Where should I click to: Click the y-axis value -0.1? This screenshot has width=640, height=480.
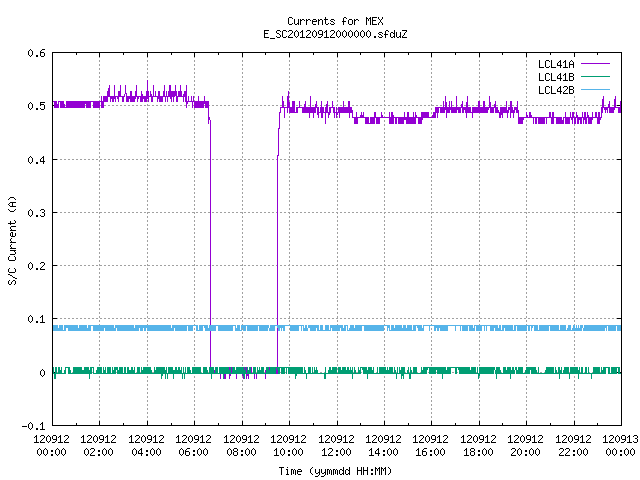[x=33, y=426]
